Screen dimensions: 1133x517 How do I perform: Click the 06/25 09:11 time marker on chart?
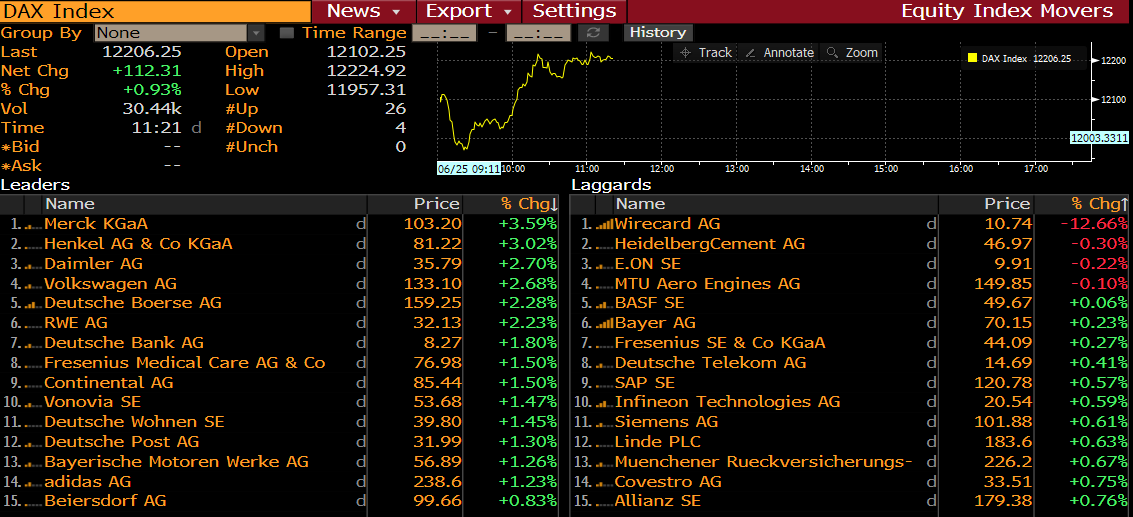coord(468,168)
